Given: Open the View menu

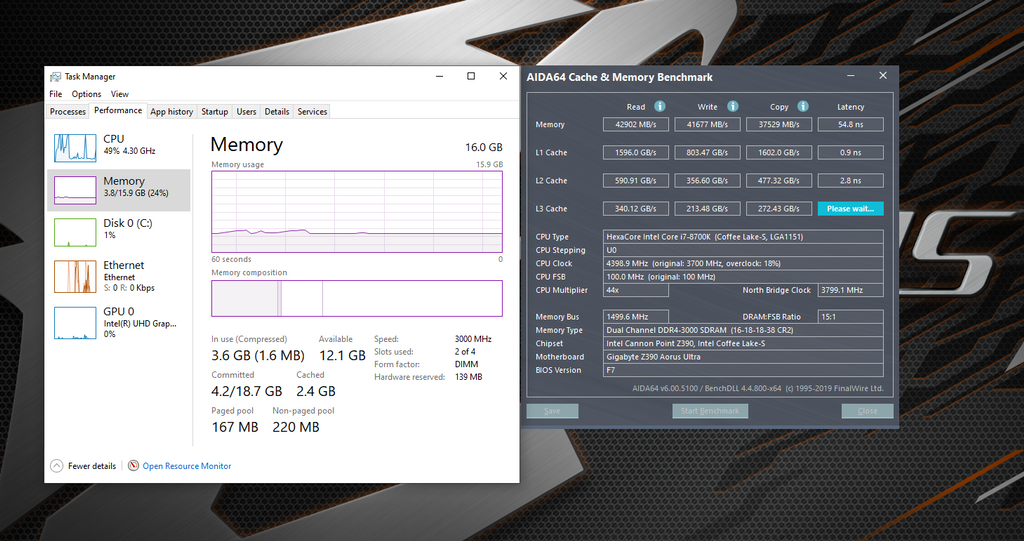Looking at the screenshot, I should pos(119,94).
